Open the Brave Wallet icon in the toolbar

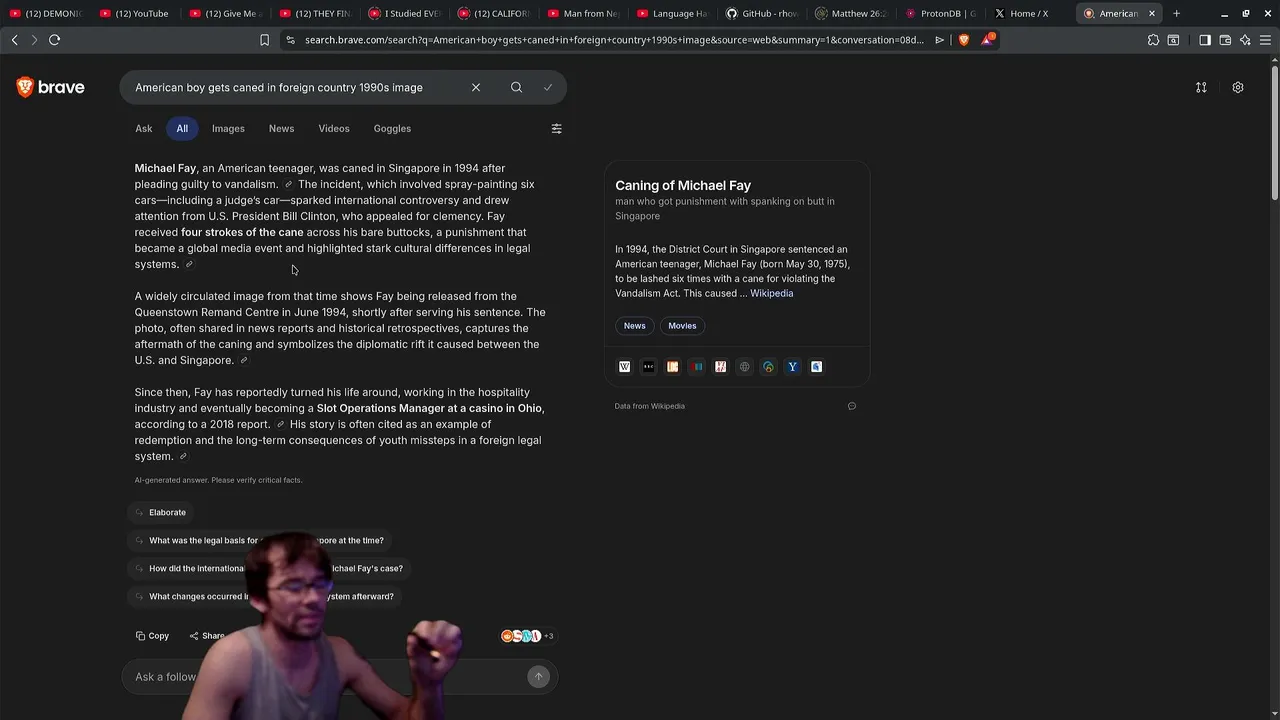coord(1225,40)
